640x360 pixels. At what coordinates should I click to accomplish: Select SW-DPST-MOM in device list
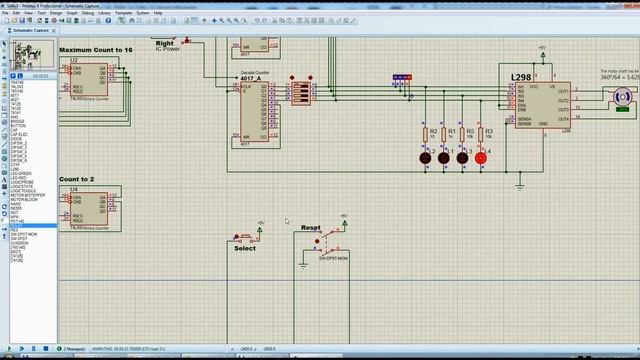[x=24, y=234]
